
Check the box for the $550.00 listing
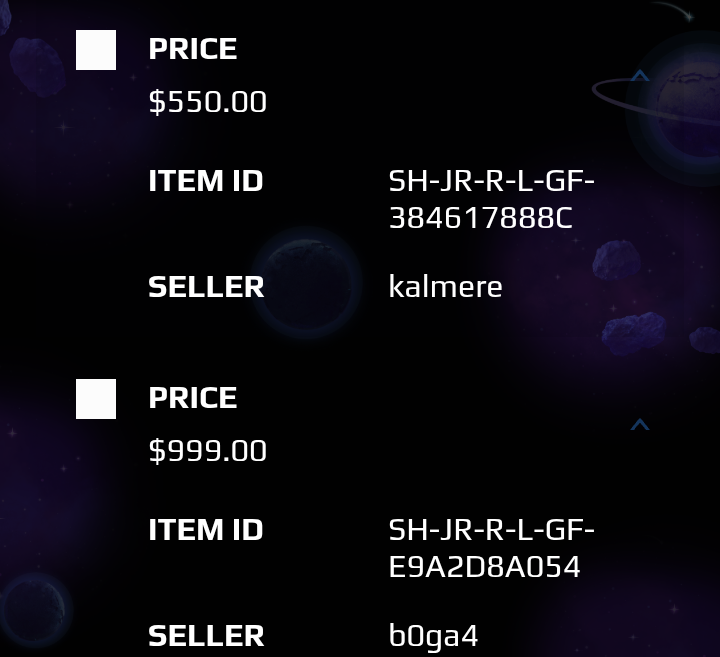96,50
